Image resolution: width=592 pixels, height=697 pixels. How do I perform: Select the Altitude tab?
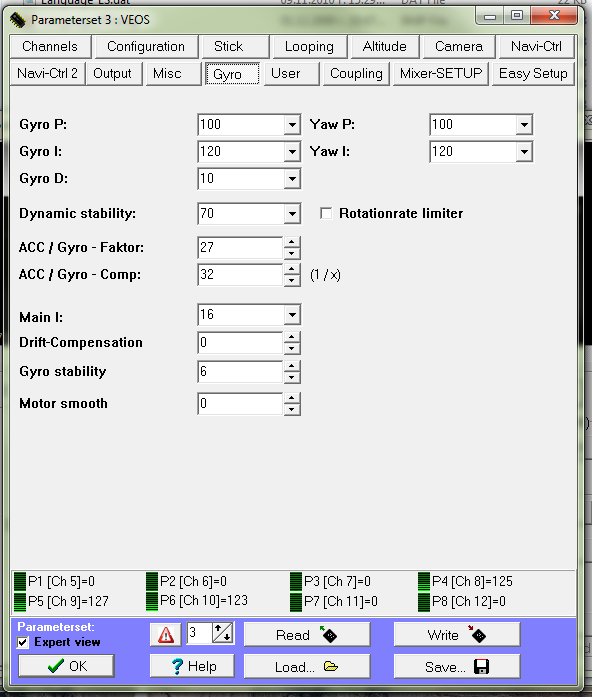tap(384, 47)
